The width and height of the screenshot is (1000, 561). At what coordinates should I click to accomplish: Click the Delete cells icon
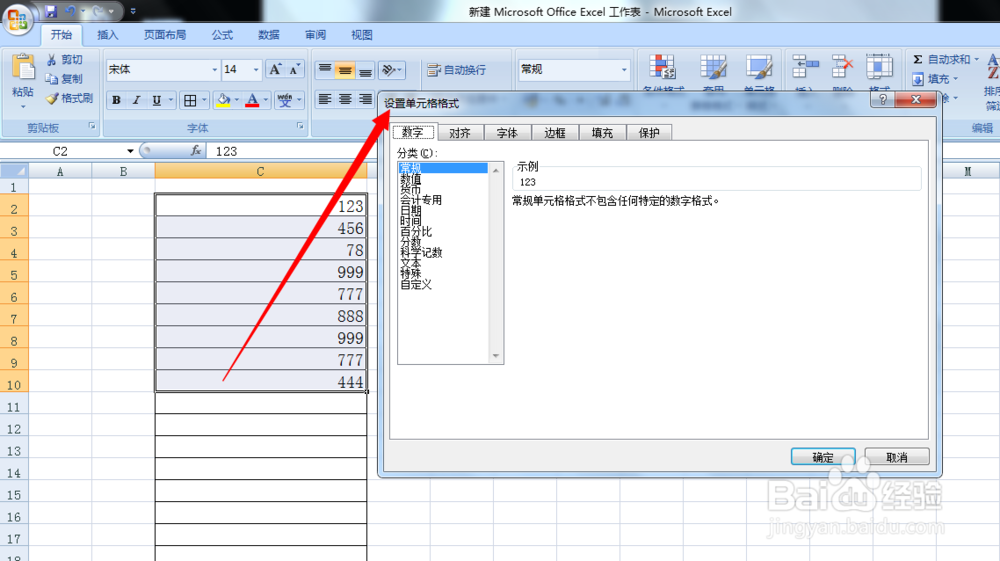click(x=842, y=66)
